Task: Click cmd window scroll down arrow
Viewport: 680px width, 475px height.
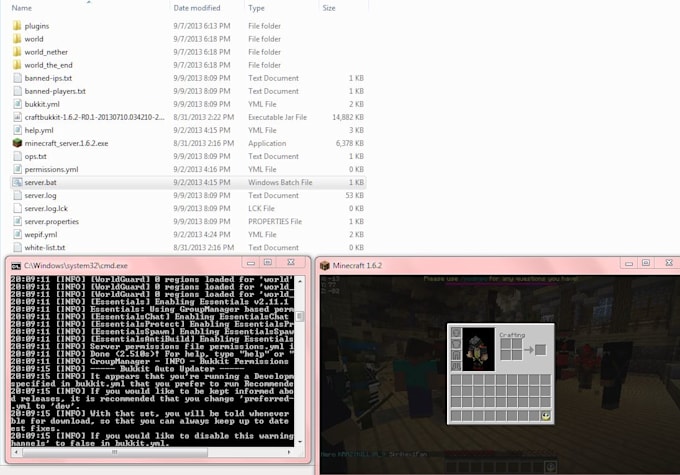Action: point(300,442)
